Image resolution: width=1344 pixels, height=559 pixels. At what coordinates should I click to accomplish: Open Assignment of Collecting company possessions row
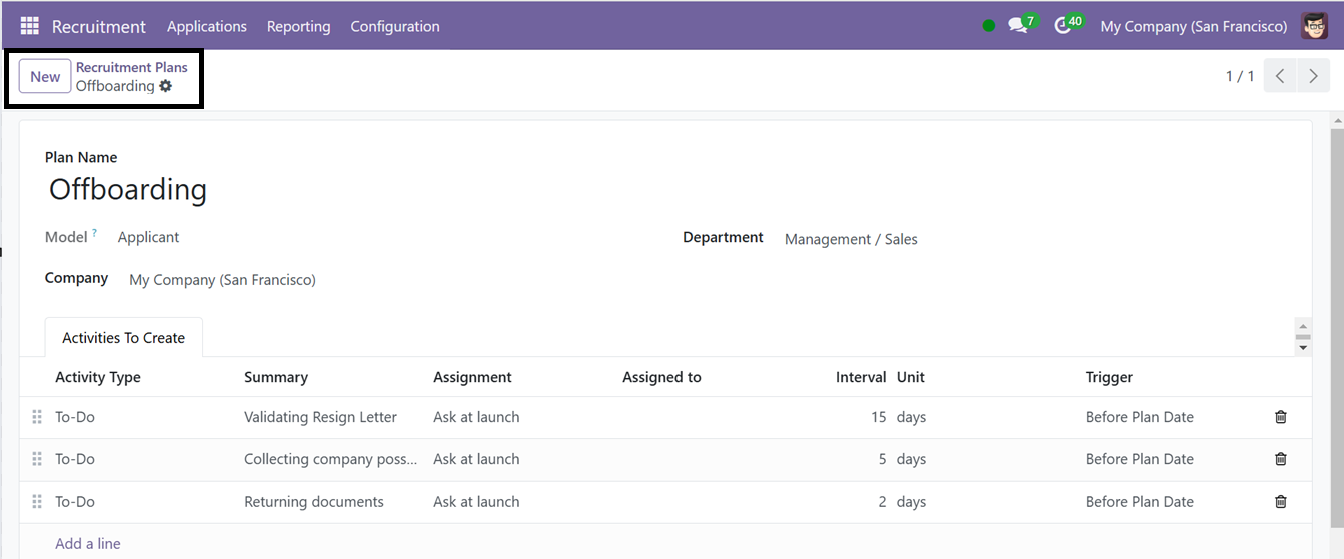pyautogui.click(x=476, y=459)
